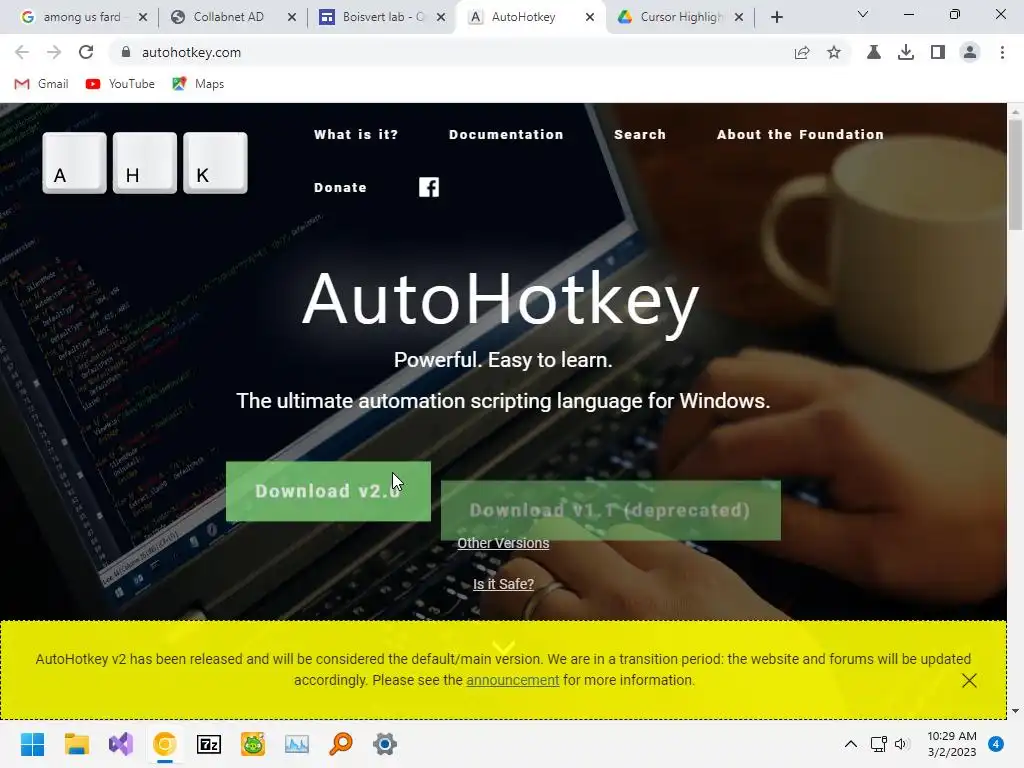Image resolution: width=1024 pixels, height=768 pixels.
Task: Click Download v1.1 (deprecated) button
Action: pos(611,510)
